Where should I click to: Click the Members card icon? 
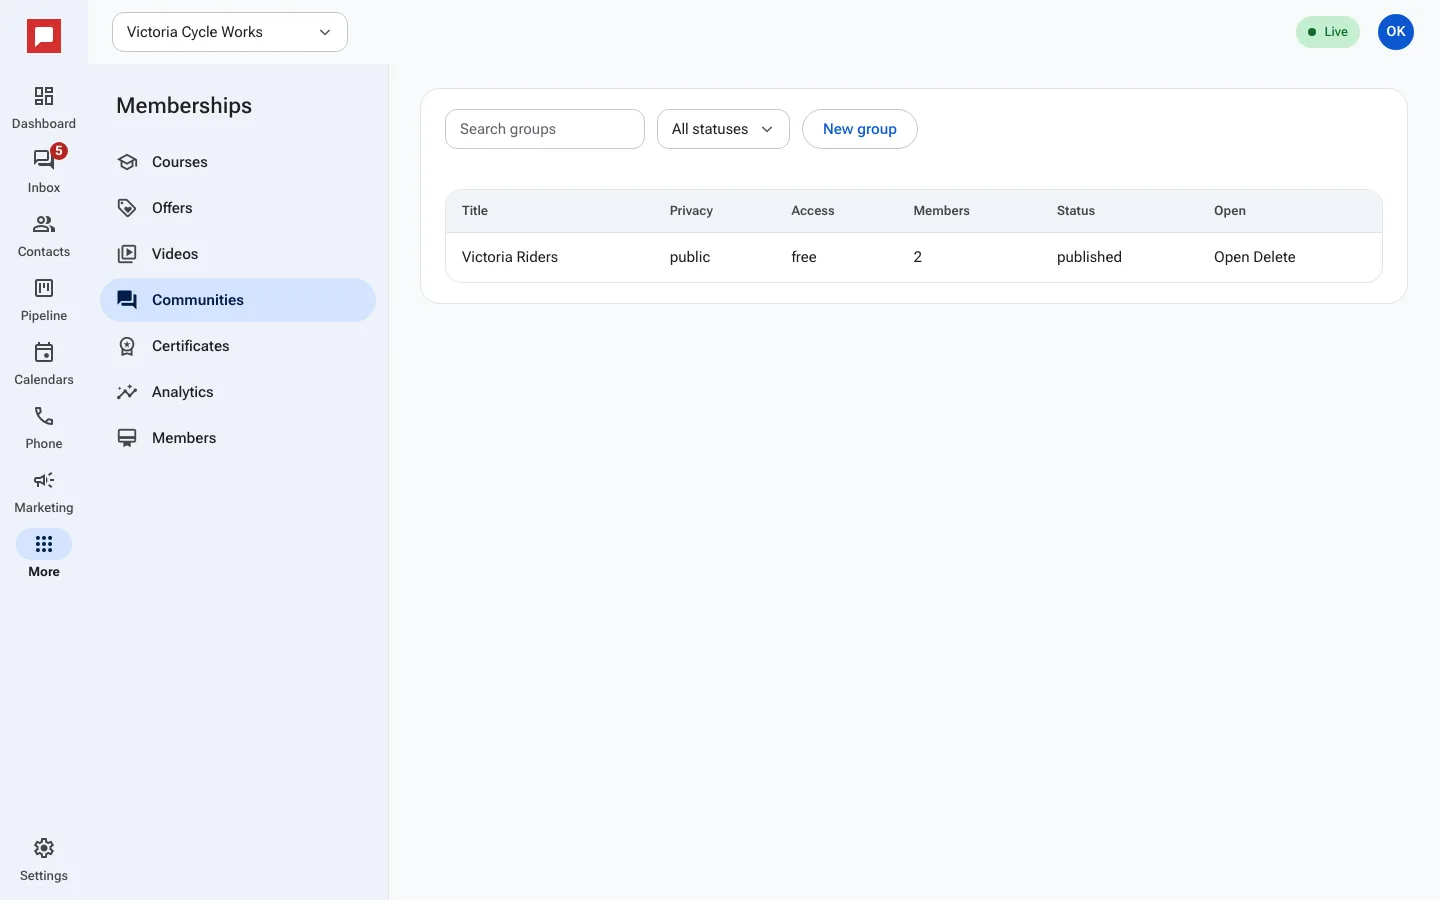[x=127, y=438]
